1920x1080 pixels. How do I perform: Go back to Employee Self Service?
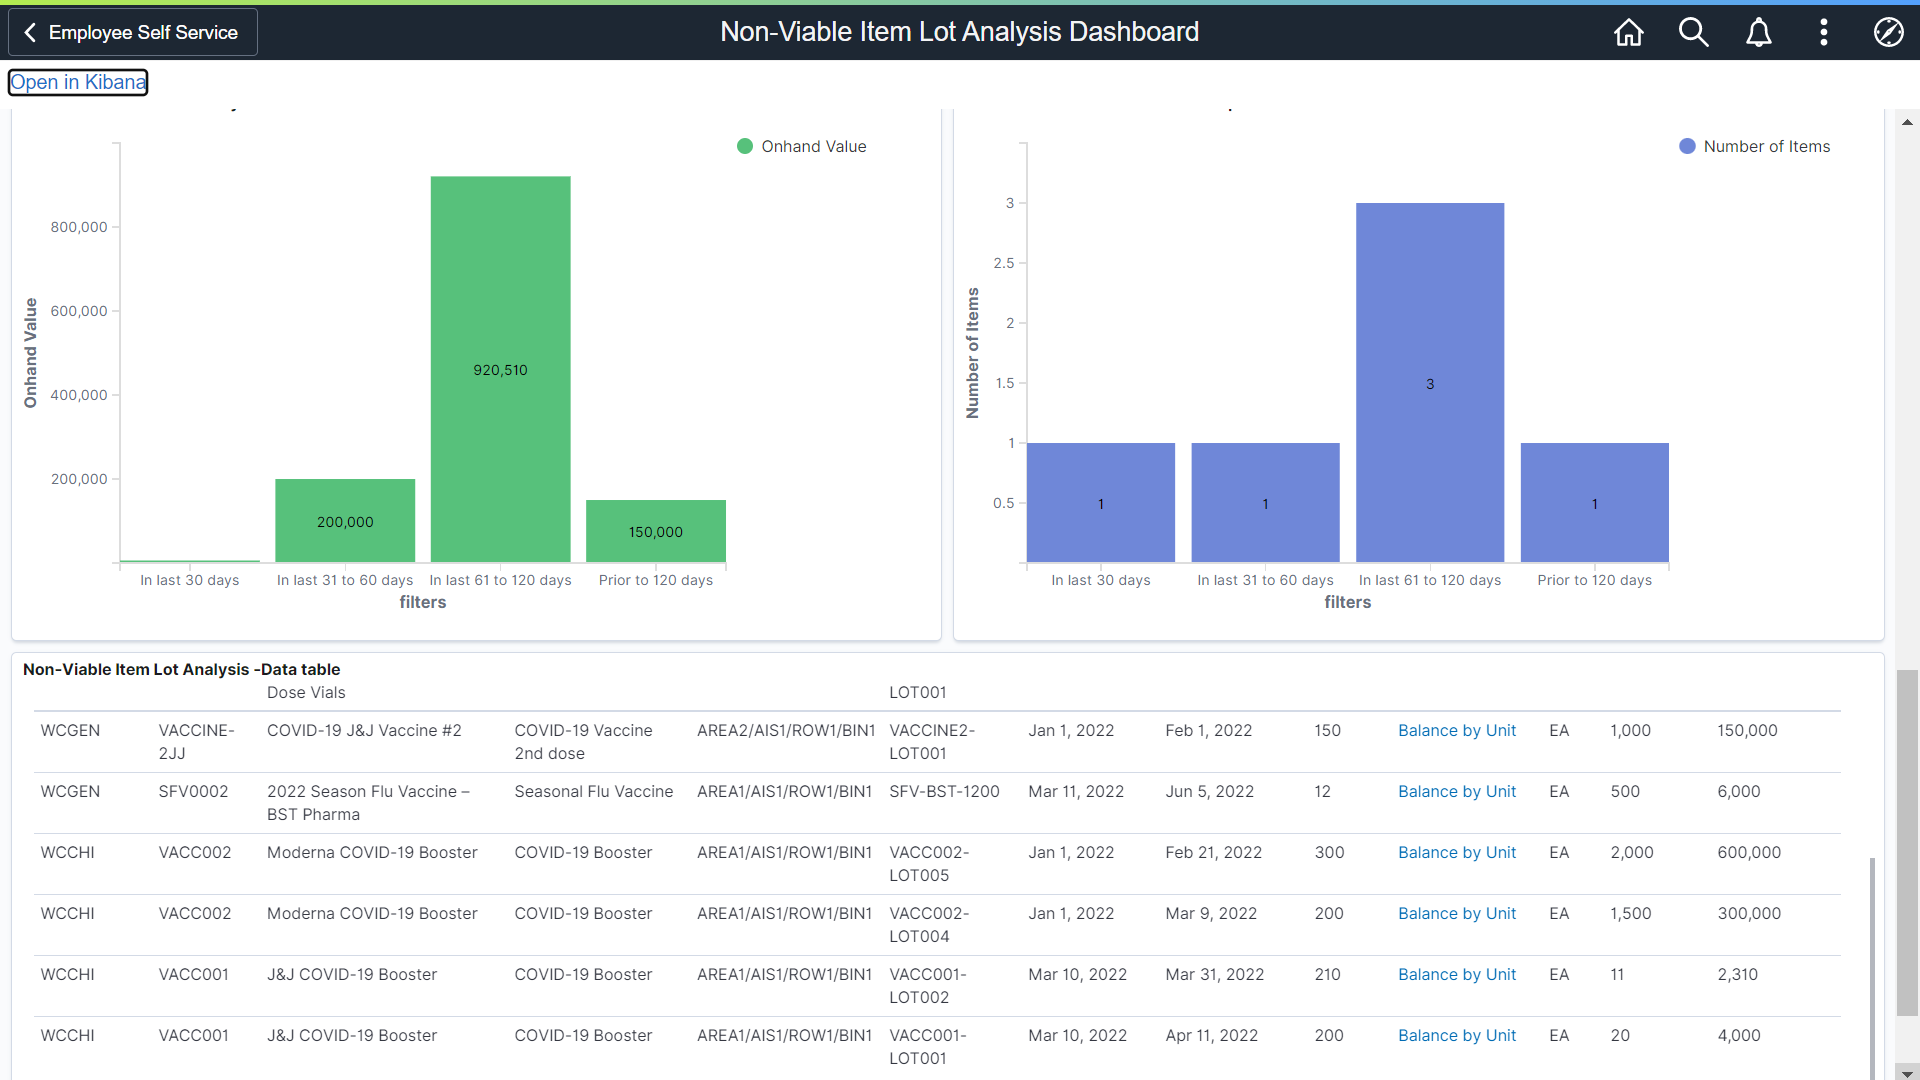132,32
